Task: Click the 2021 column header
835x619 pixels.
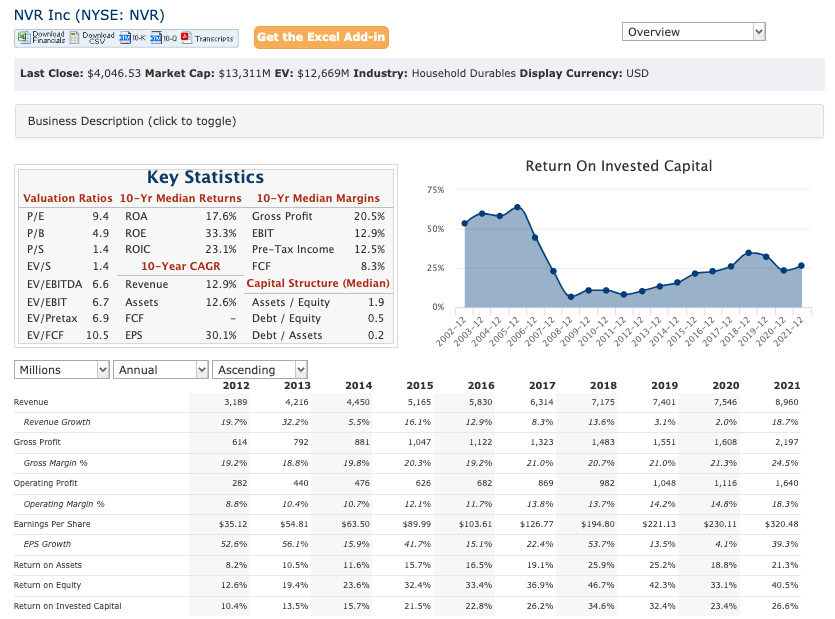Action: [787, 386]
